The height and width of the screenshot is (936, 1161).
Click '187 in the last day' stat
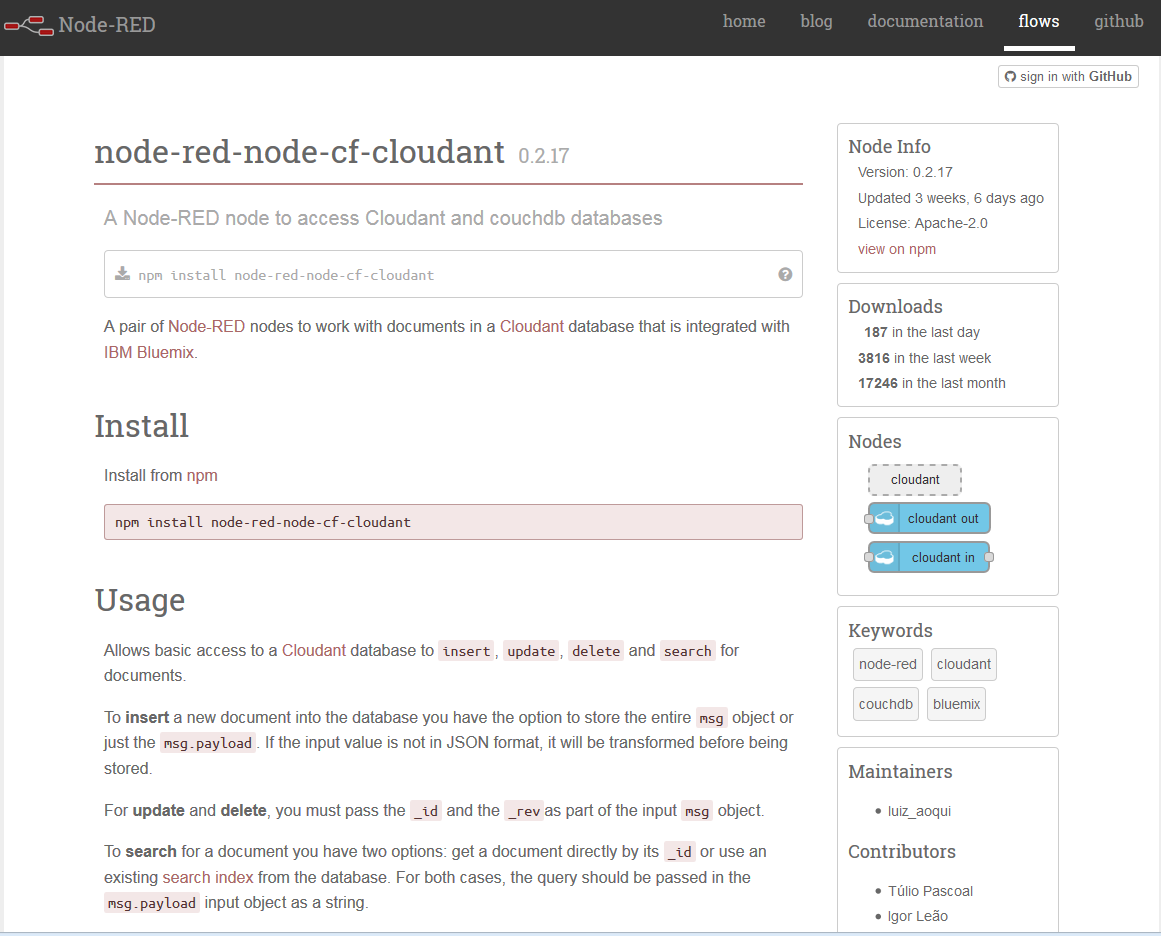pos(922,332)
